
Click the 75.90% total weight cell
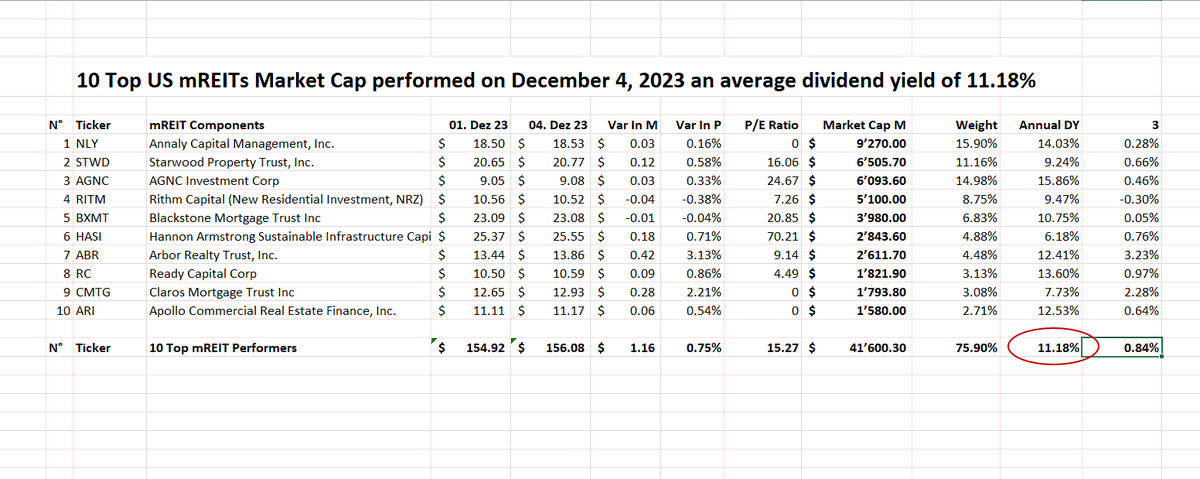click(x=977, y=348)
